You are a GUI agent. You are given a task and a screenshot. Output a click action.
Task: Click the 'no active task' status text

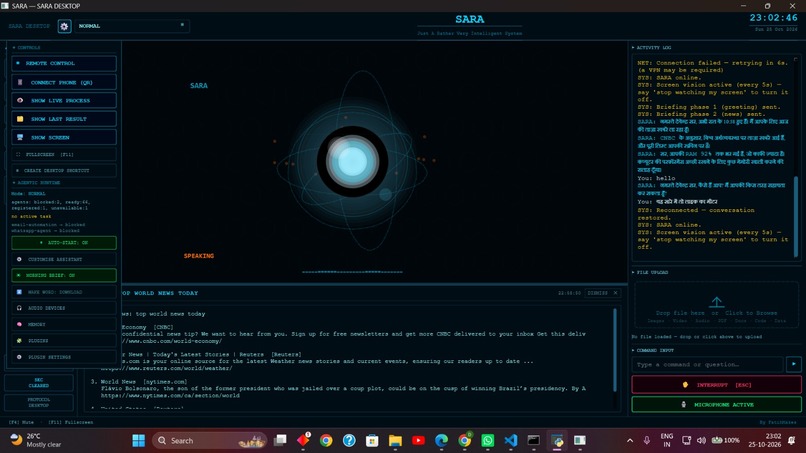click(x=31, y=216)
